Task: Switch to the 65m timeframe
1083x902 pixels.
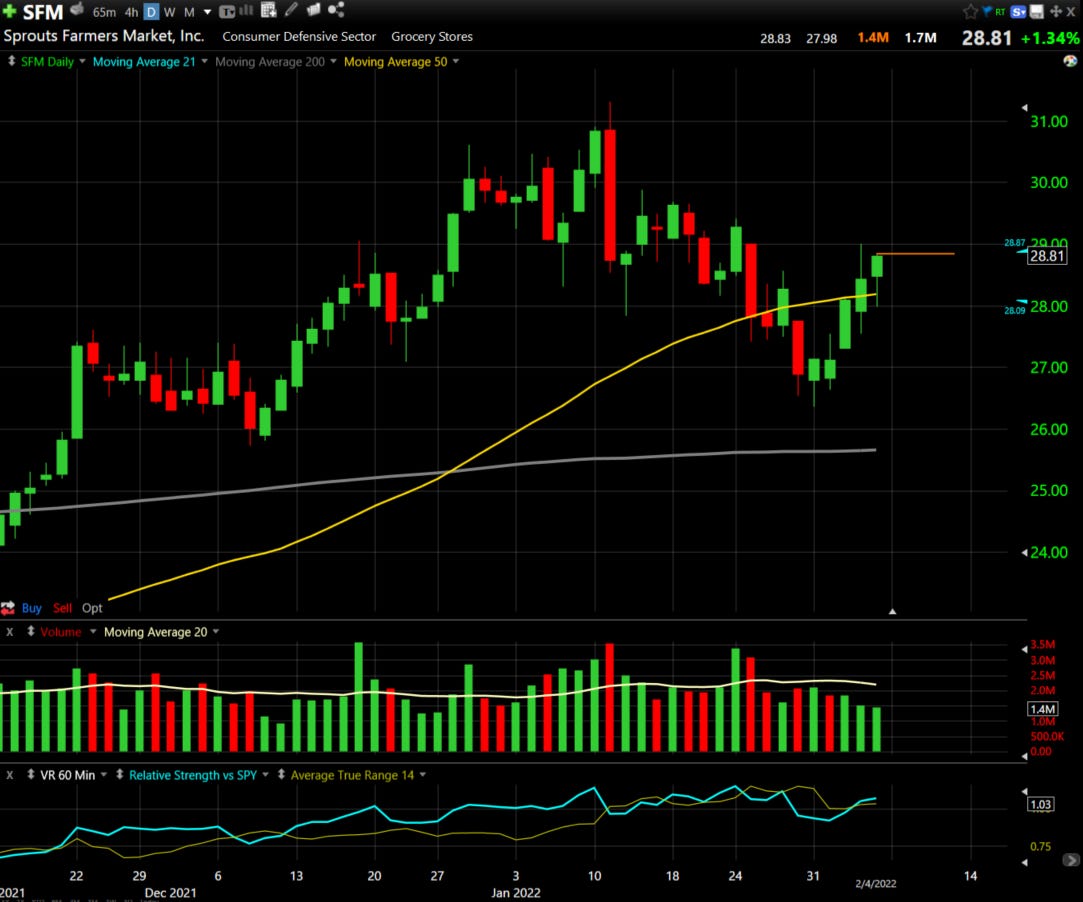Action: 104,12
